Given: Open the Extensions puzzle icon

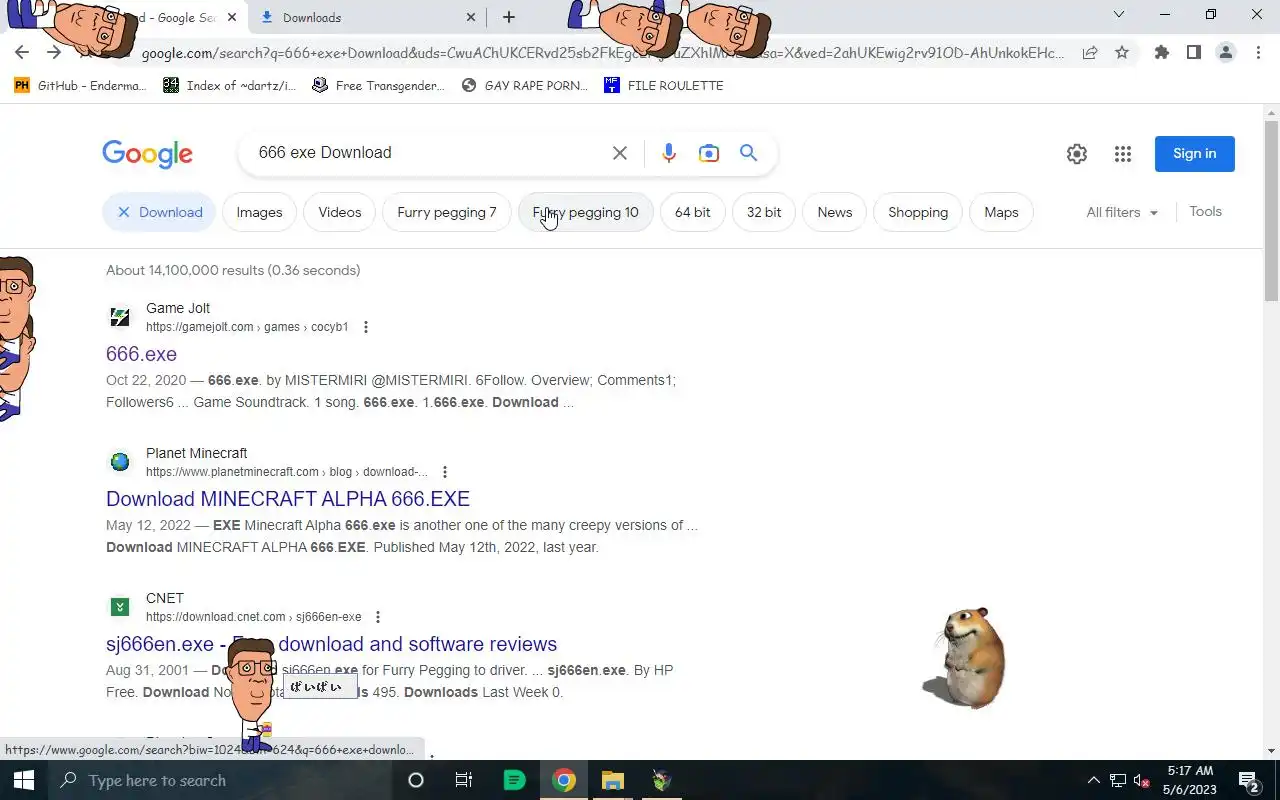Looking at the screenshot, I should (1161, 53).
